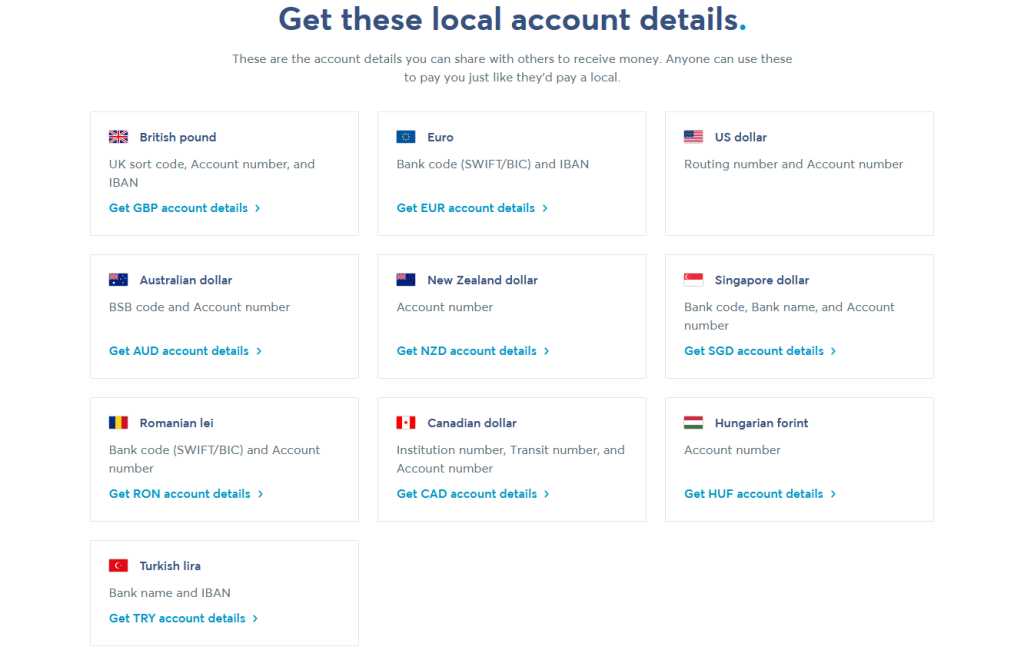The width and height of the screenshot is (1024, 660).
Task: Click the New Zealand dollar flag icon
Action: click(406, 280)
